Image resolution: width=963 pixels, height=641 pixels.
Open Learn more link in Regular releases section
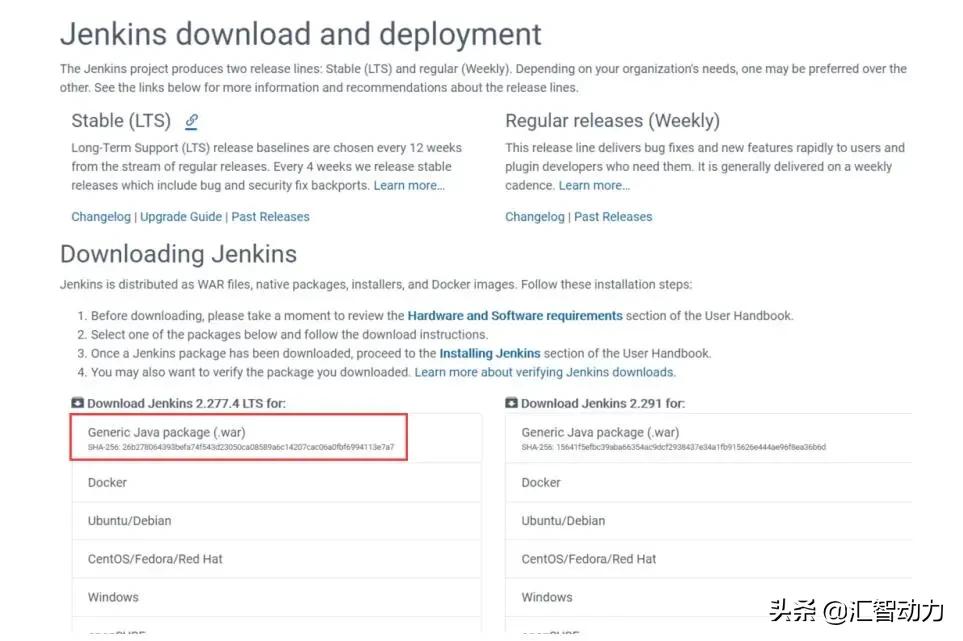point(594,186)
